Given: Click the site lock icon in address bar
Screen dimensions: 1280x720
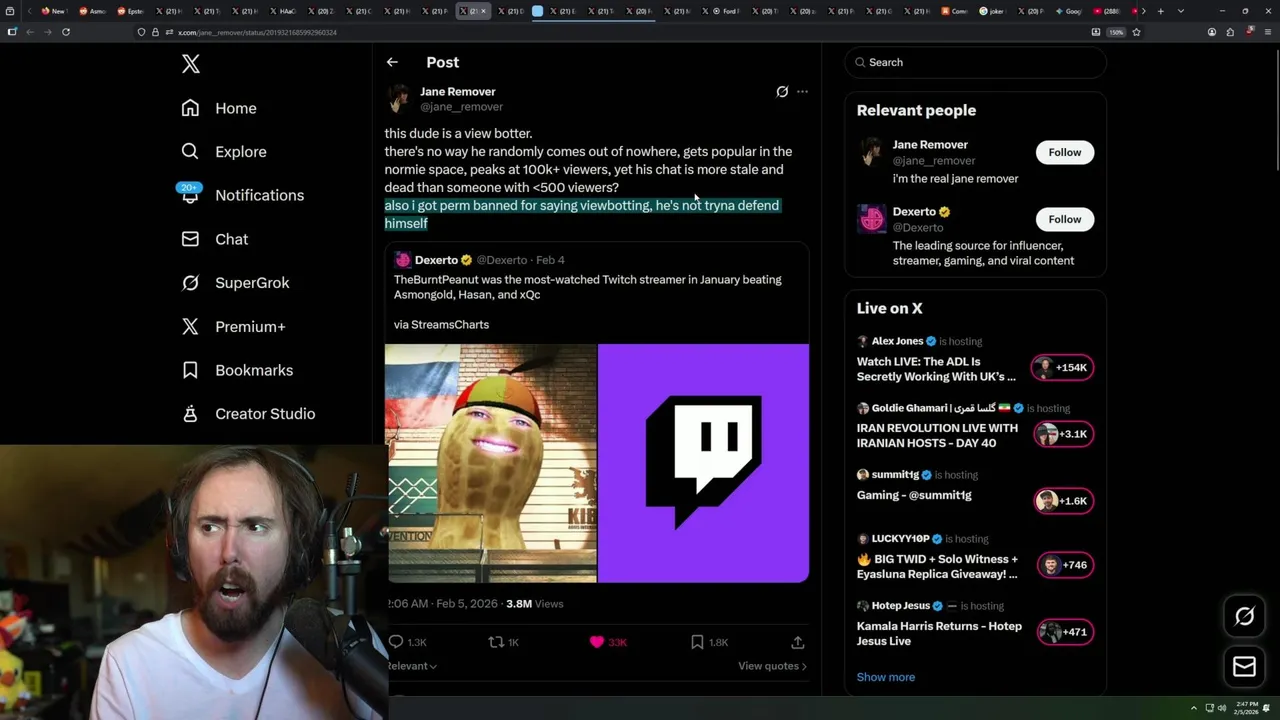Looking at the screenshot, I should pos(155,32).
